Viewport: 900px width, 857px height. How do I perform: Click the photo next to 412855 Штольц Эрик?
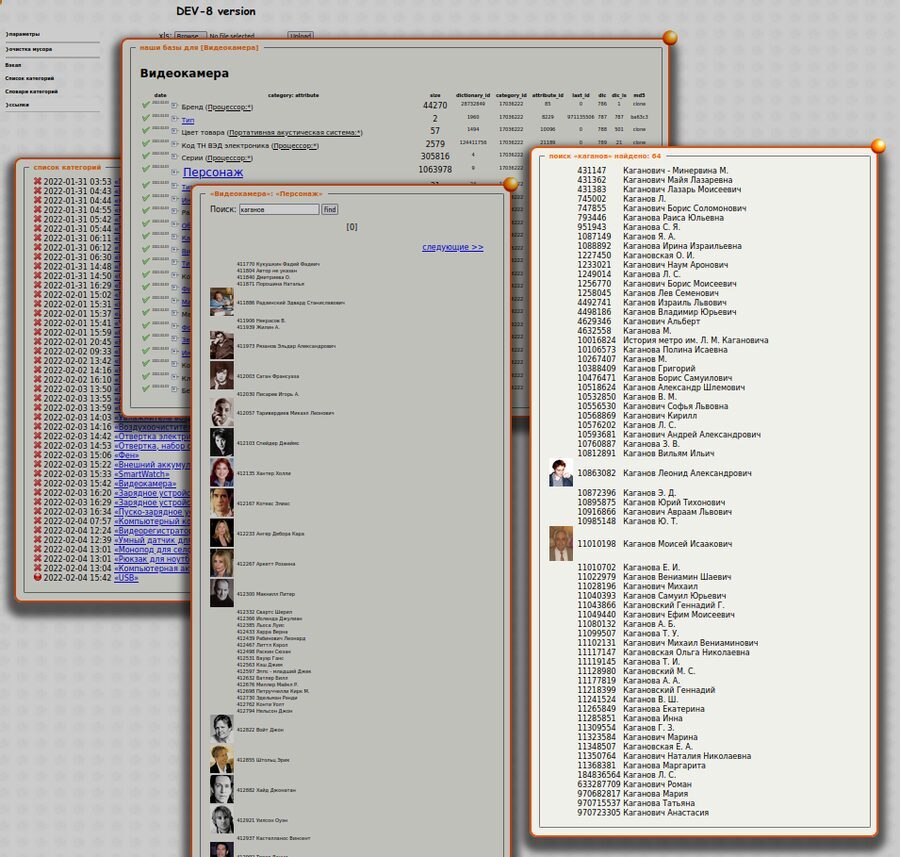pyautogui.click(x=222, y=759)
